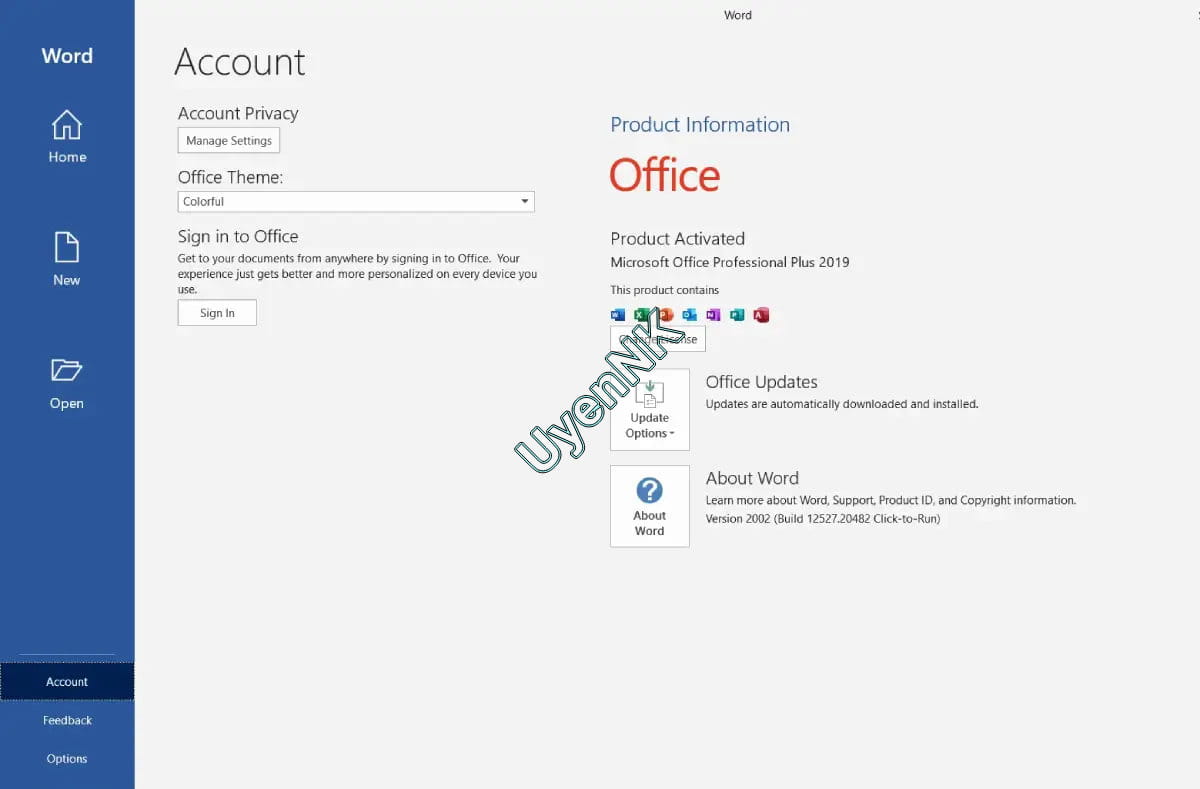The width and height of the screenshot is (1200, 789).
Task: Click the PowerPoint product icon
Action: point(665,315)
